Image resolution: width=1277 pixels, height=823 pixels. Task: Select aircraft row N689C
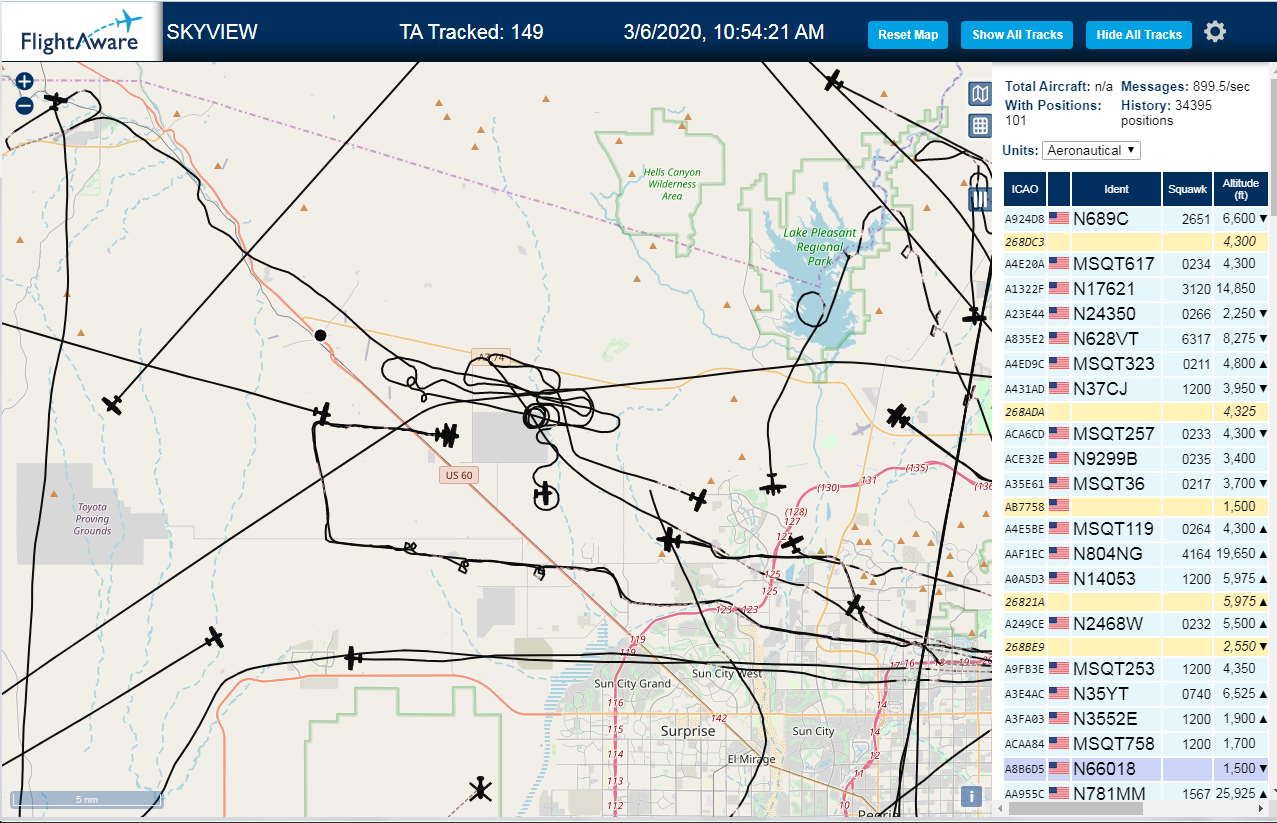(1136, 218)
